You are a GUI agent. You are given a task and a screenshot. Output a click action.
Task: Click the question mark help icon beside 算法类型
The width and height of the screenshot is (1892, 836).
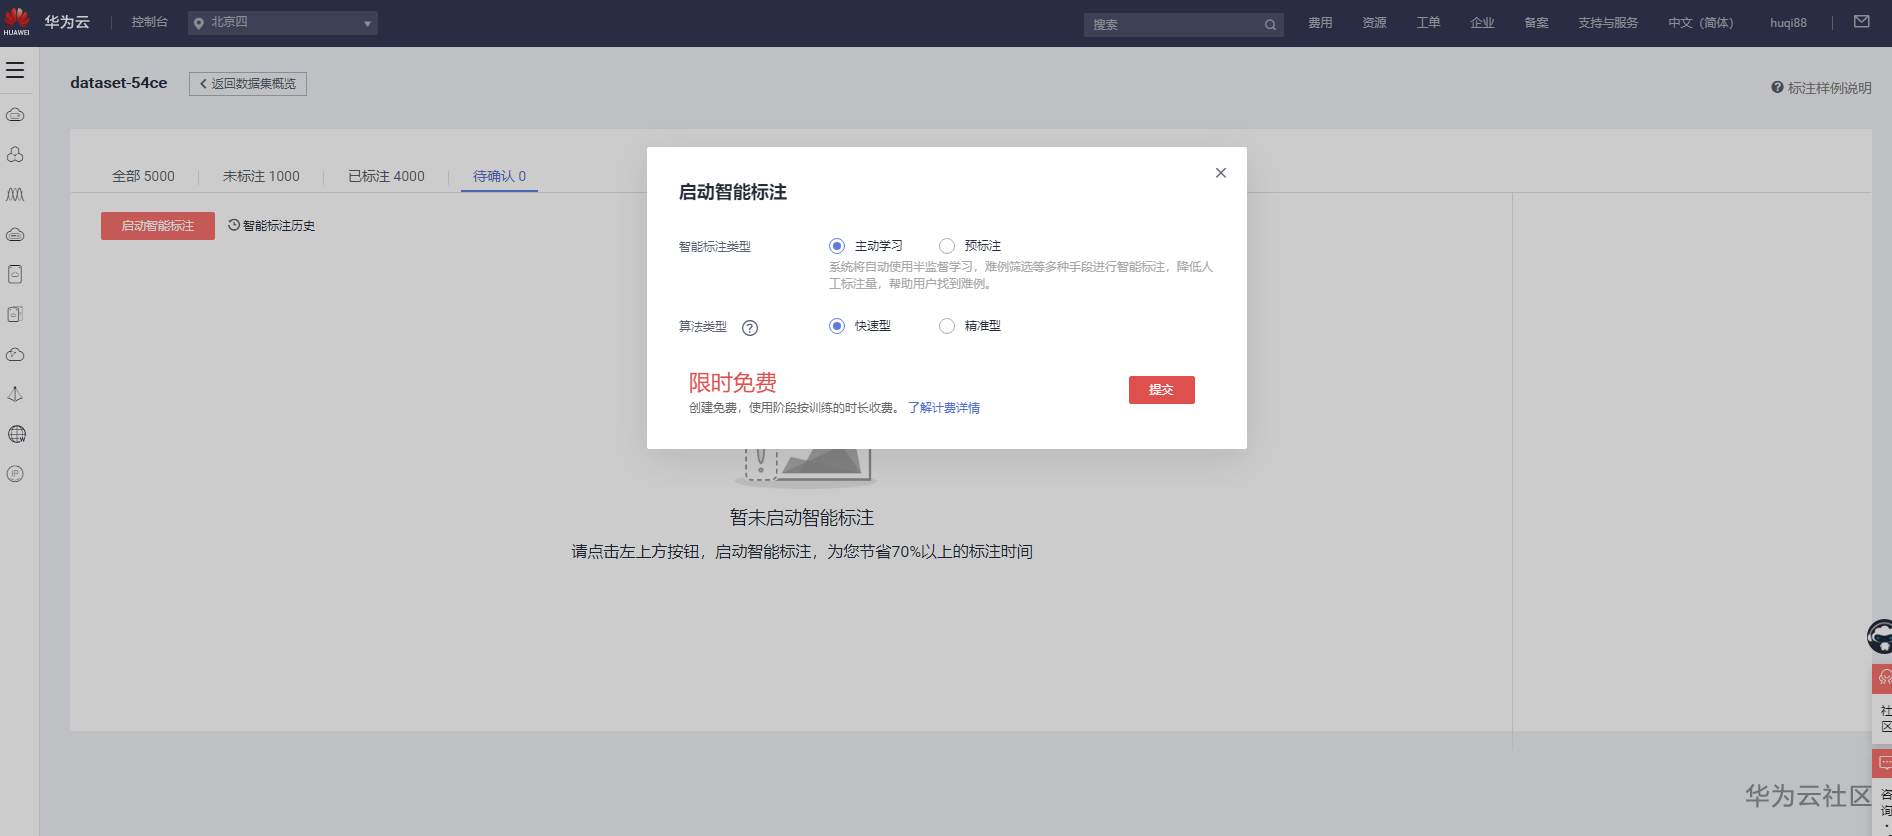click(750, 327)
